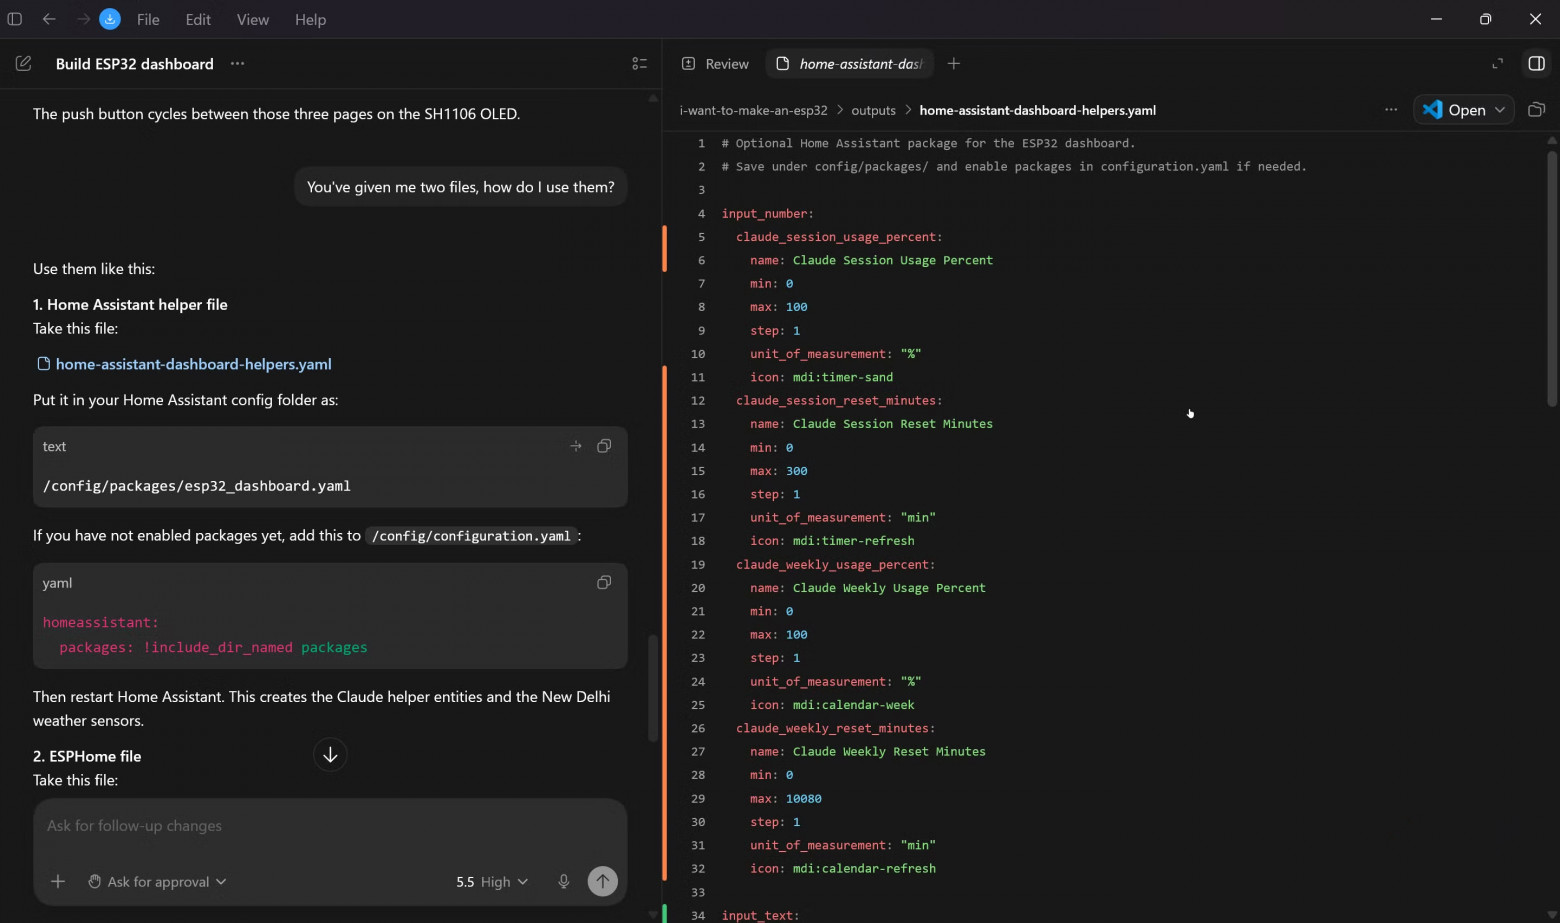The width and height of the screenshot is (1560, 923).
Task: Click 'claude_weekly_reset_minutes:' key in code
Action: pos(836,728)
